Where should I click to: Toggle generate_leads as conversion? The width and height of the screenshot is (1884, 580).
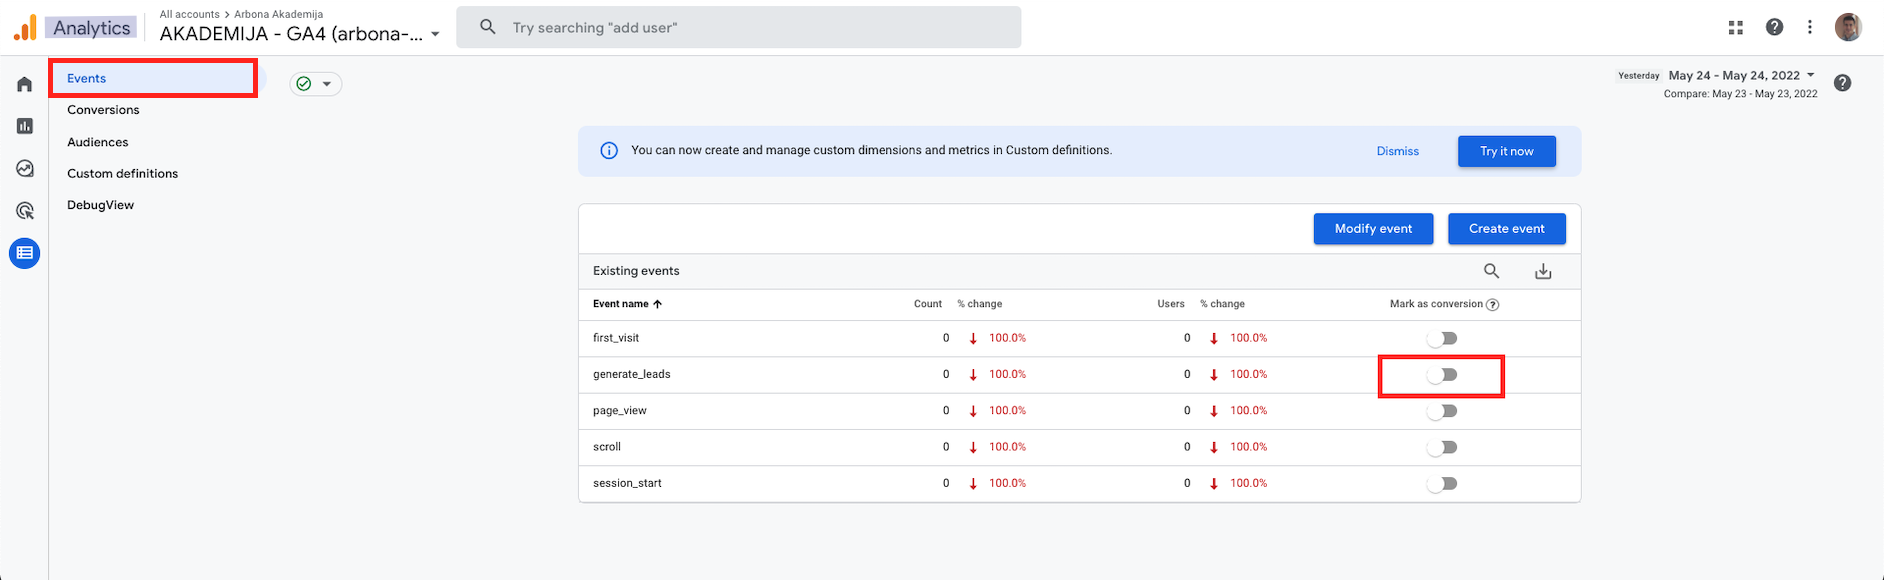1442,375
